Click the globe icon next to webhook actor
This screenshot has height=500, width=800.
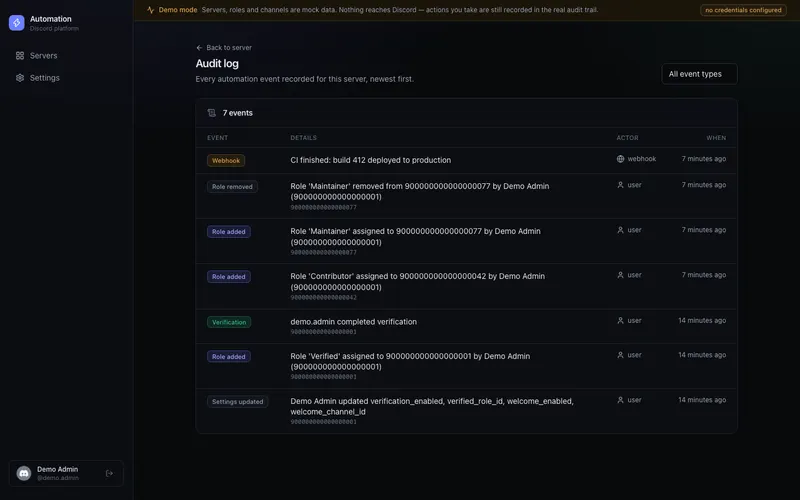pos(620,159)
